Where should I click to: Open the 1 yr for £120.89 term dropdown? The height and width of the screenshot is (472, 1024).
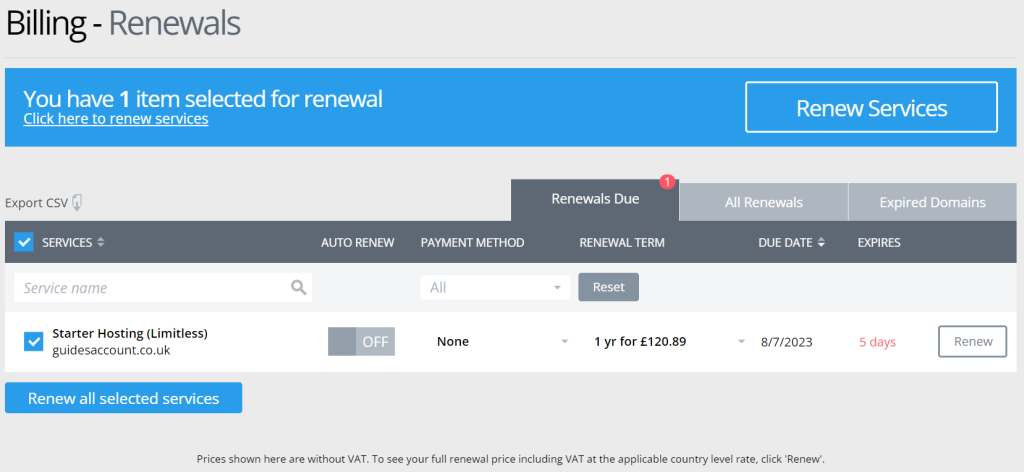669,341
